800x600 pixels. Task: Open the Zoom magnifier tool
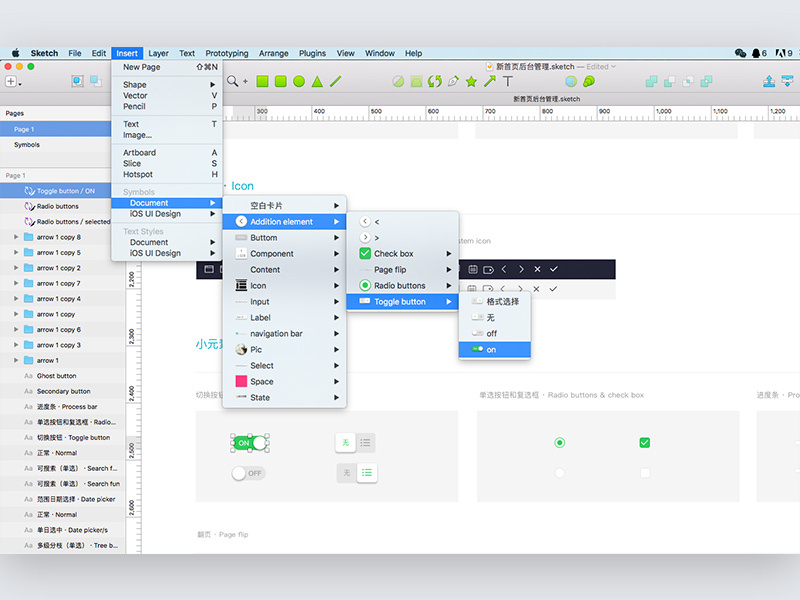(233, 82)
